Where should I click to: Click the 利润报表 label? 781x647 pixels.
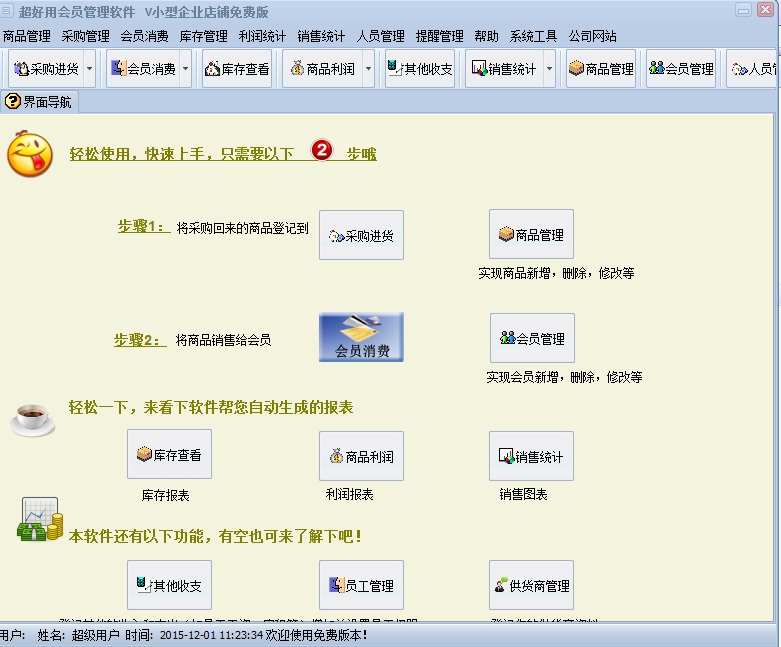pyautogui.click(x=350, y=494)
